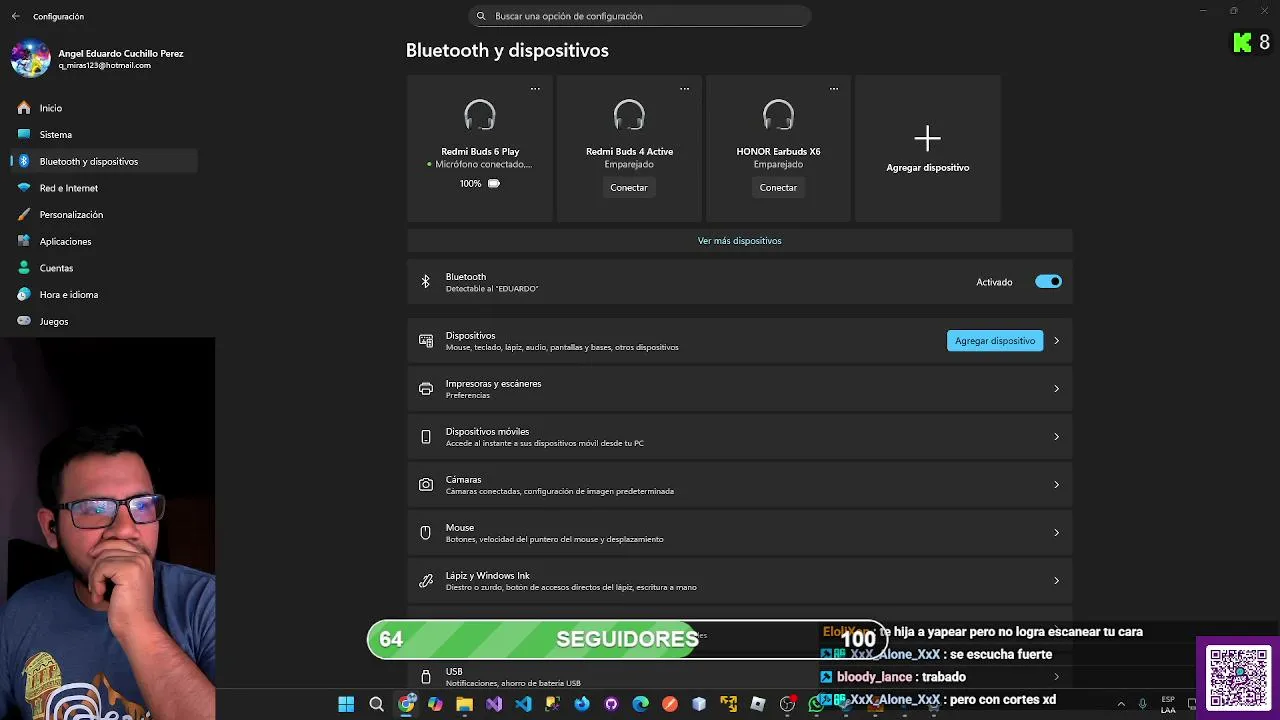
Task: Open more options for Redmi Buds 6 Play
Action: (x=535, y=89)
